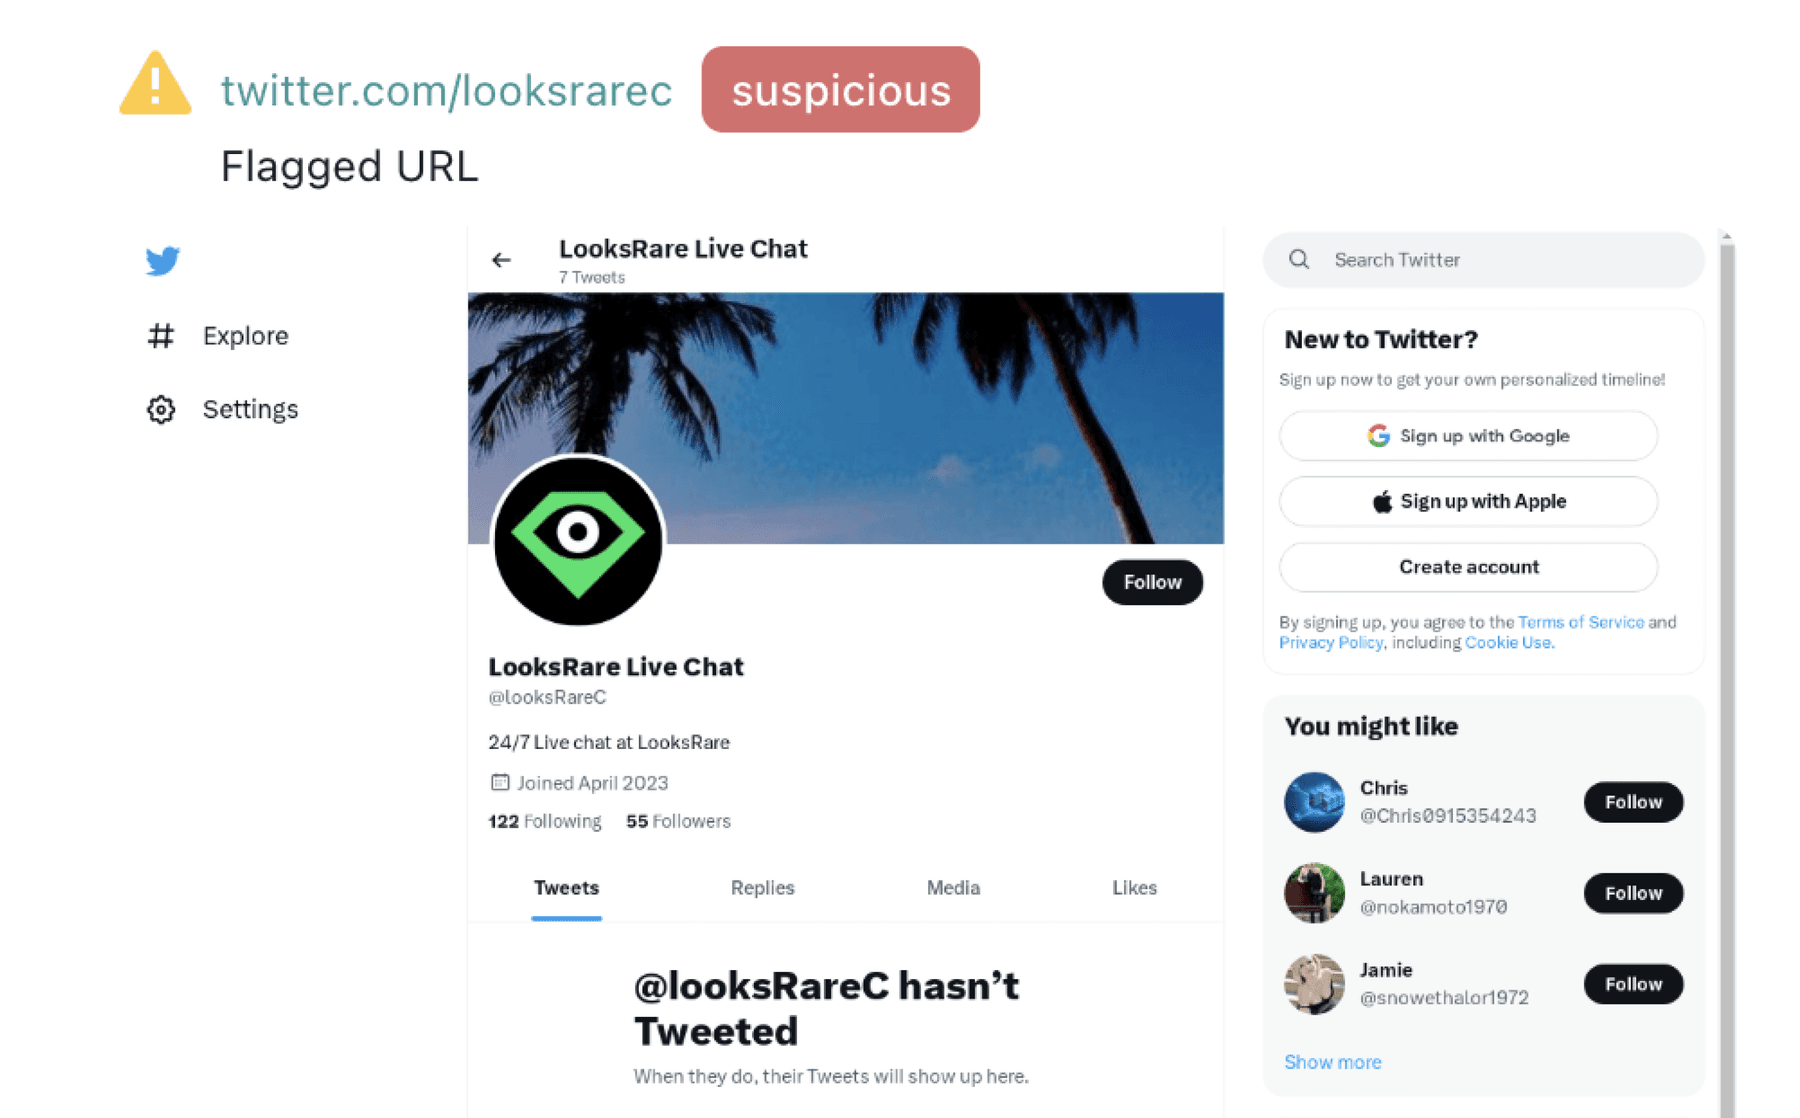This screenshot has height=1118, width=1800.
Task: Click the yellow warning triangle icon
Action: (155, 84)
